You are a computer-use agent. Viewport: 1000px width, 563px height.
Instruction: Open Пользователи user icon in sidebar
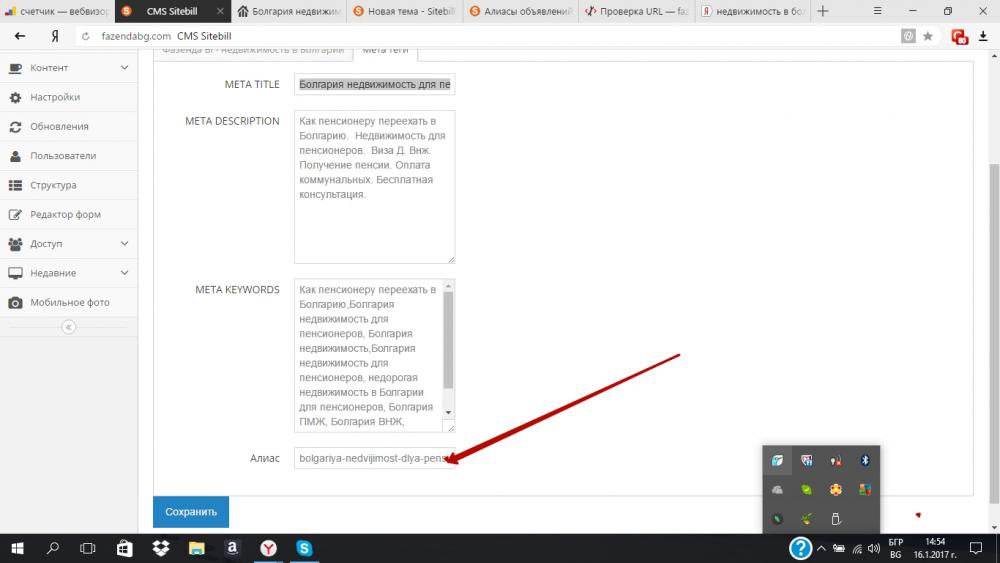point(15,156)
